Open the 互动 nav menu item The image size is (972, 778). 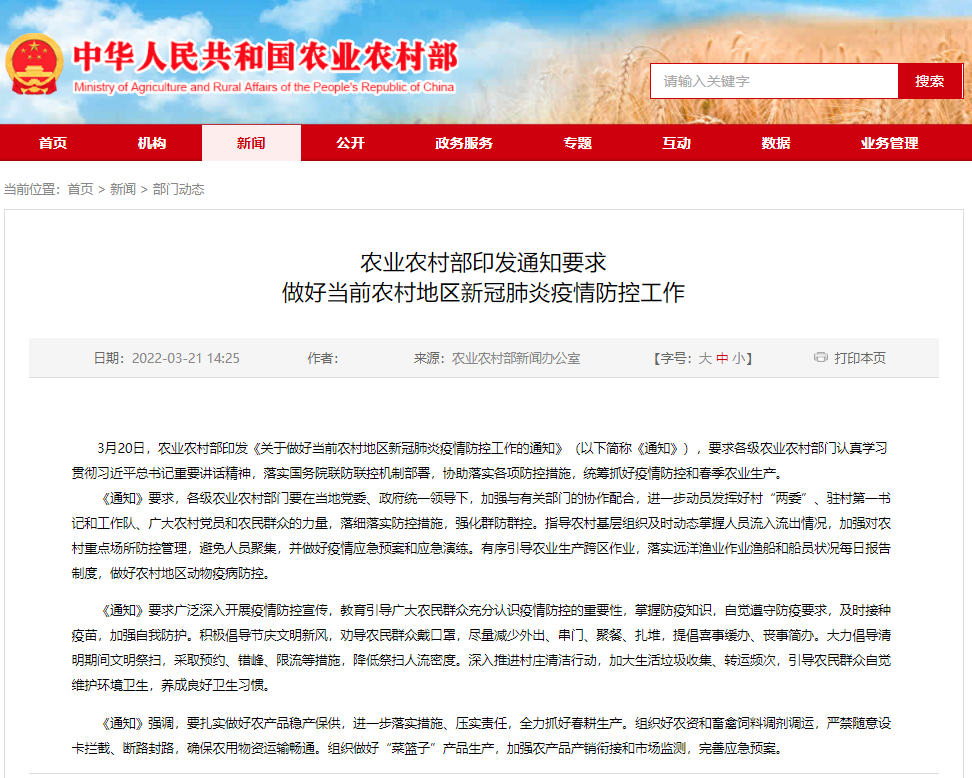(x=676, y=143)
